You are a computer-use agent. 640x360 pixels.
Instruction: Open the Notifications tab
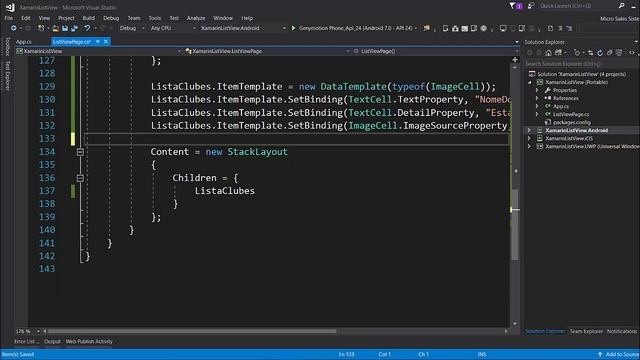[622, 331]
